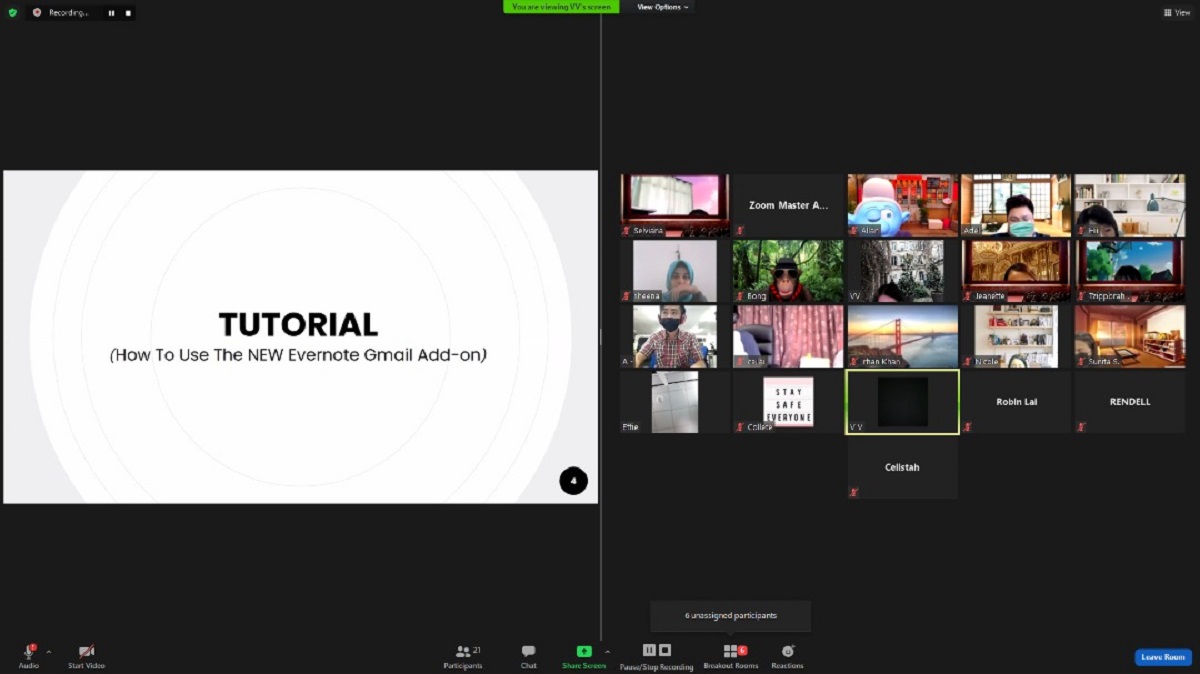This screenshot has height=674, width=1200.
Task: Select Bong's monkey avatar video tile
Action: 789,271
